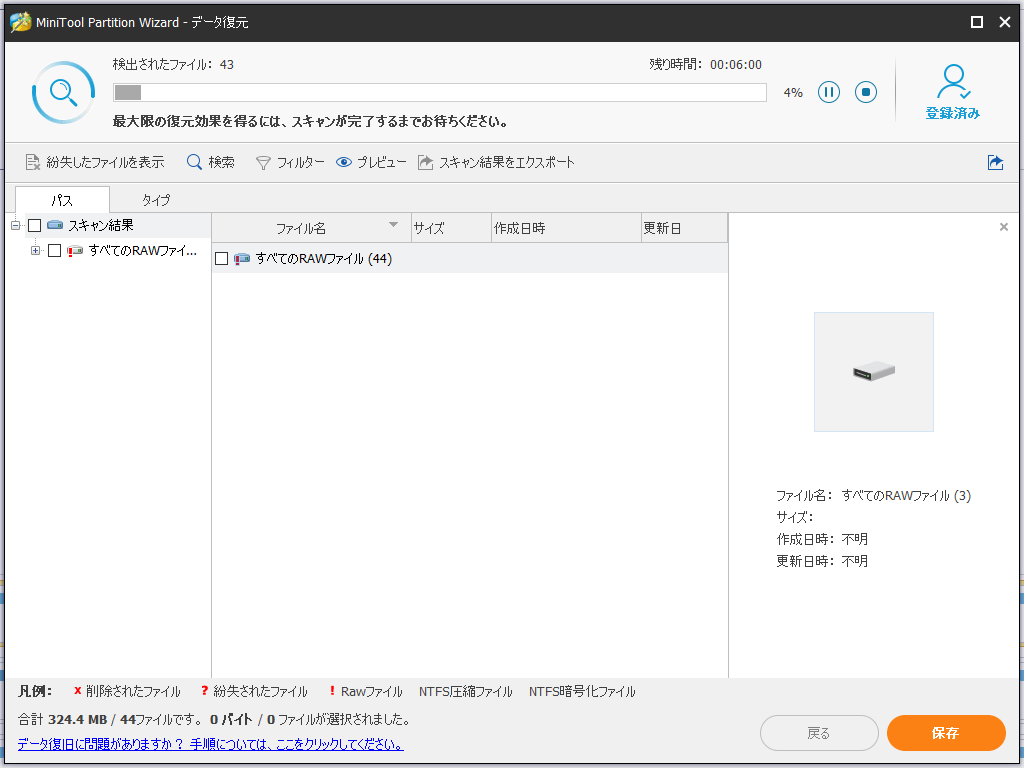1024x768 pixels.
Task: Check the すべてのRAWファイル (44) list checkbox
Action: (222, 259)
